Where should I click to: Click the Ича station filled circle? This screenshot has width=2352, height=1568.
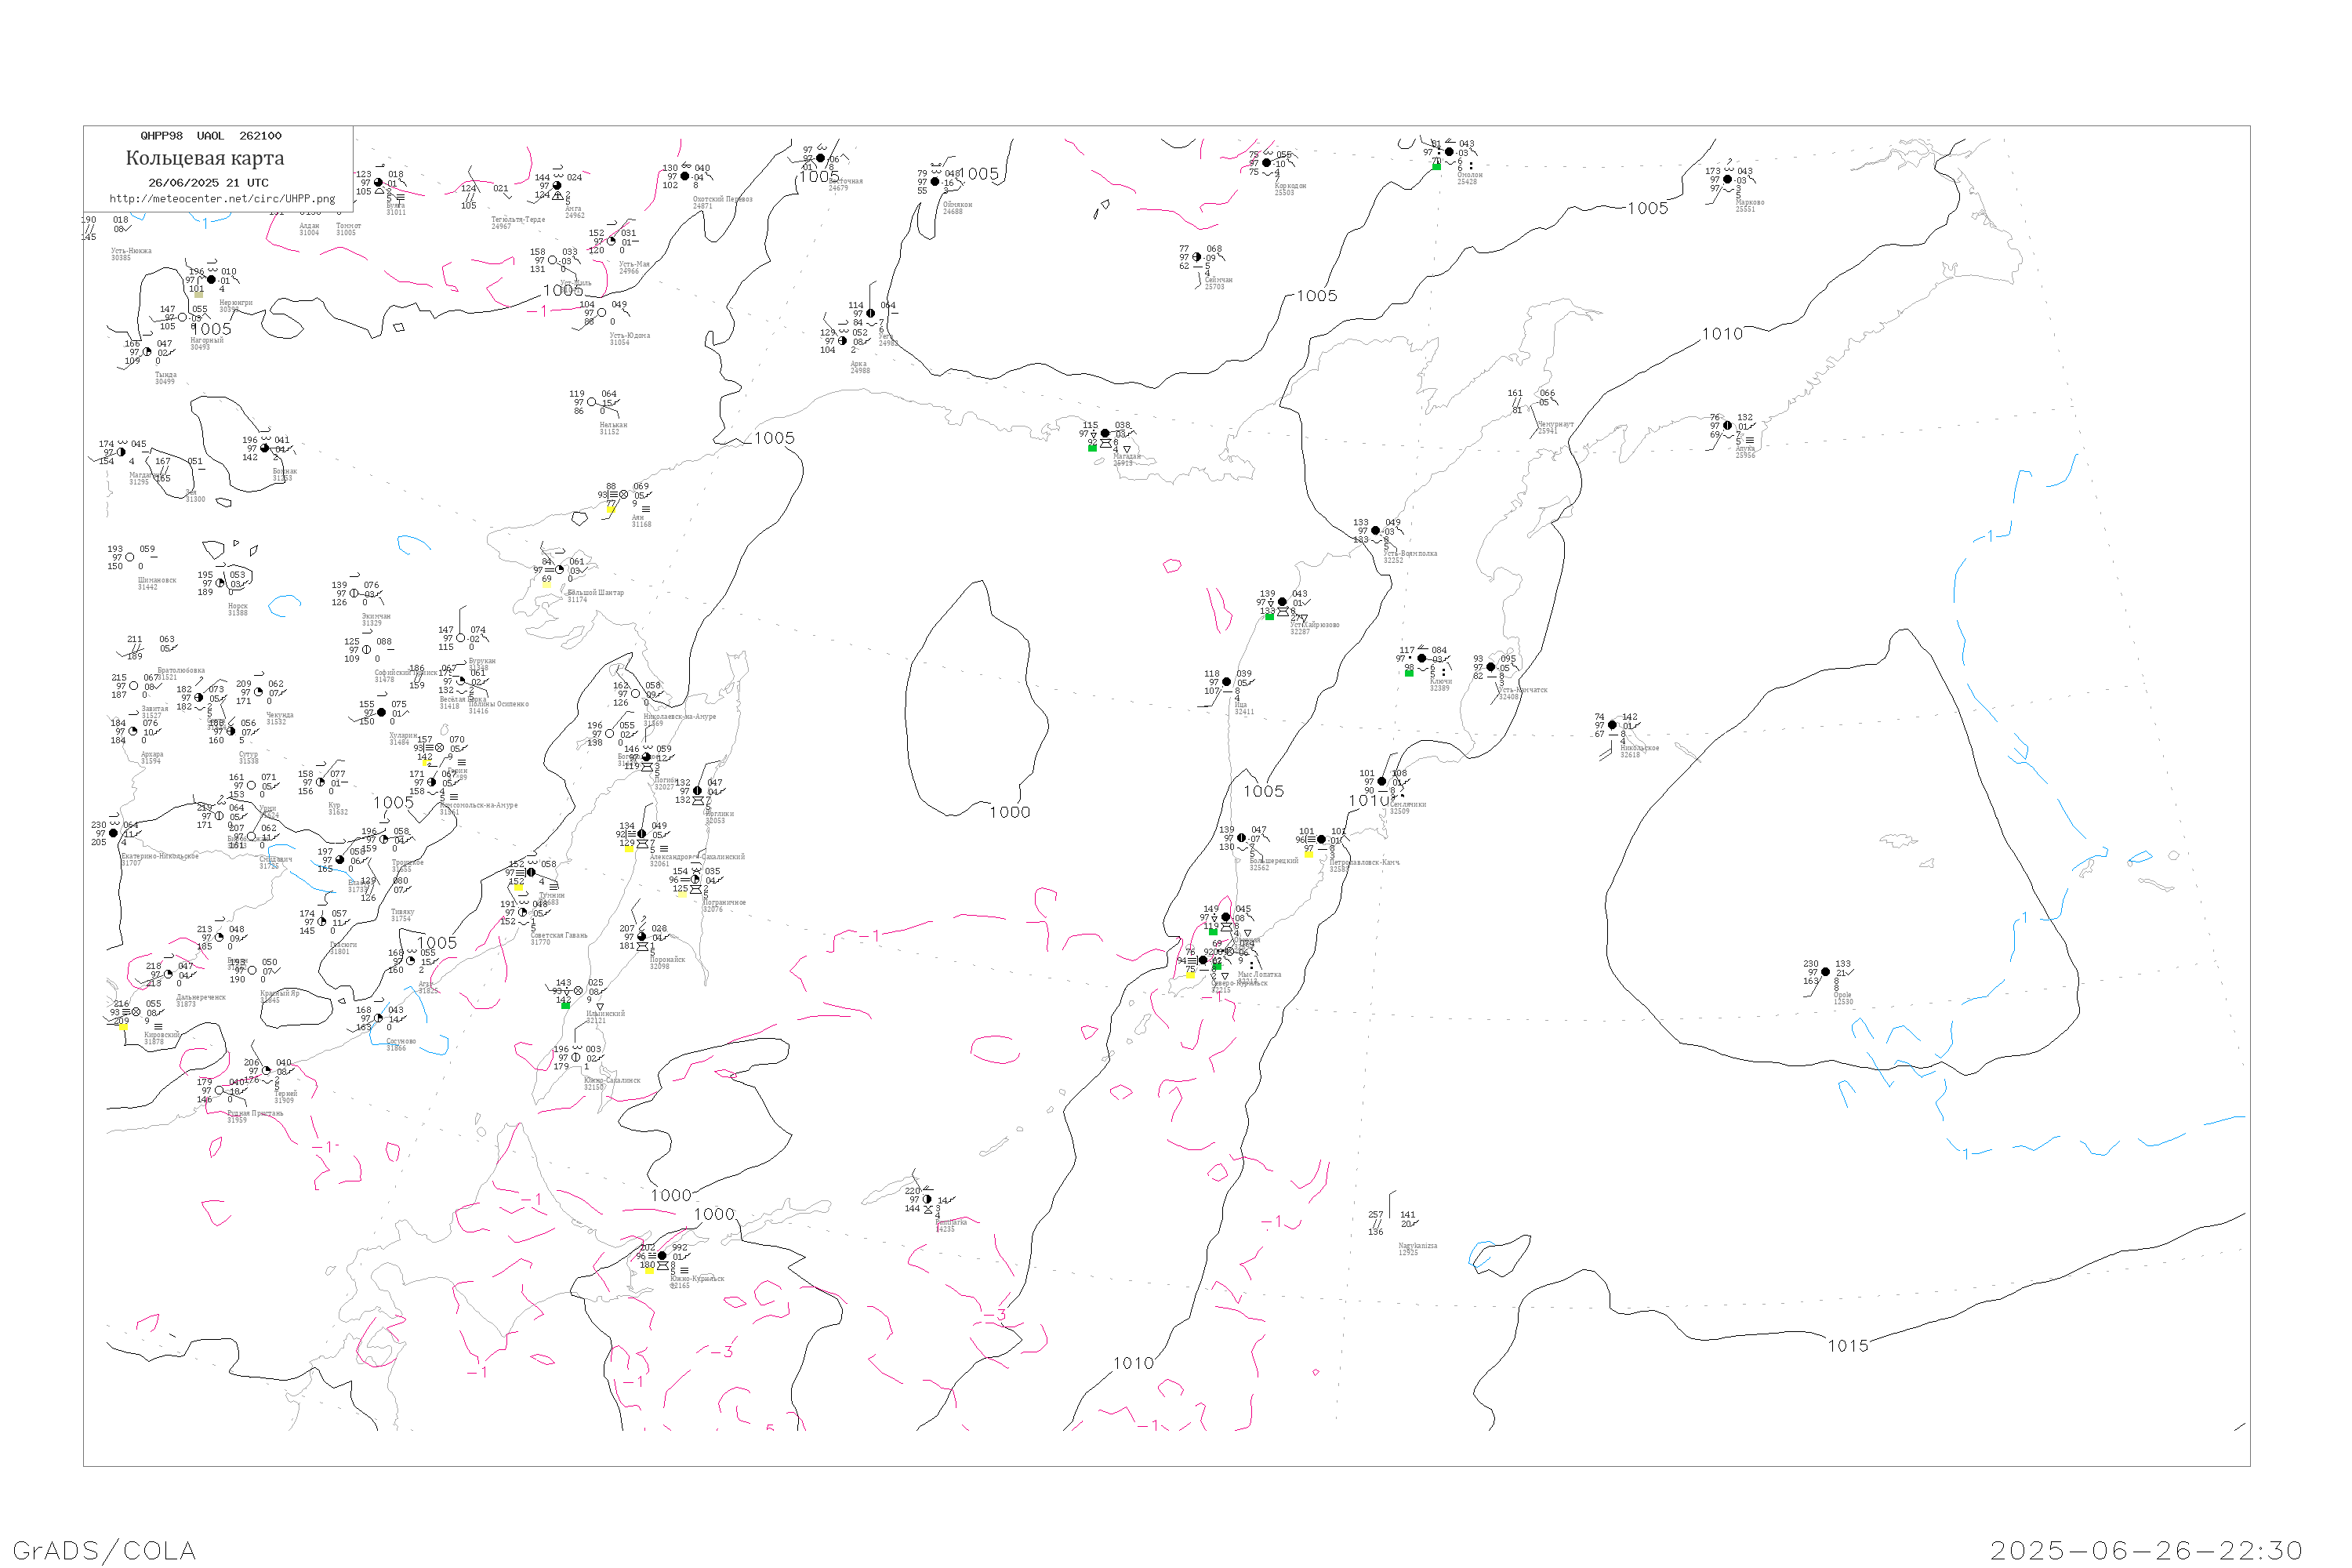[1226, 682]
